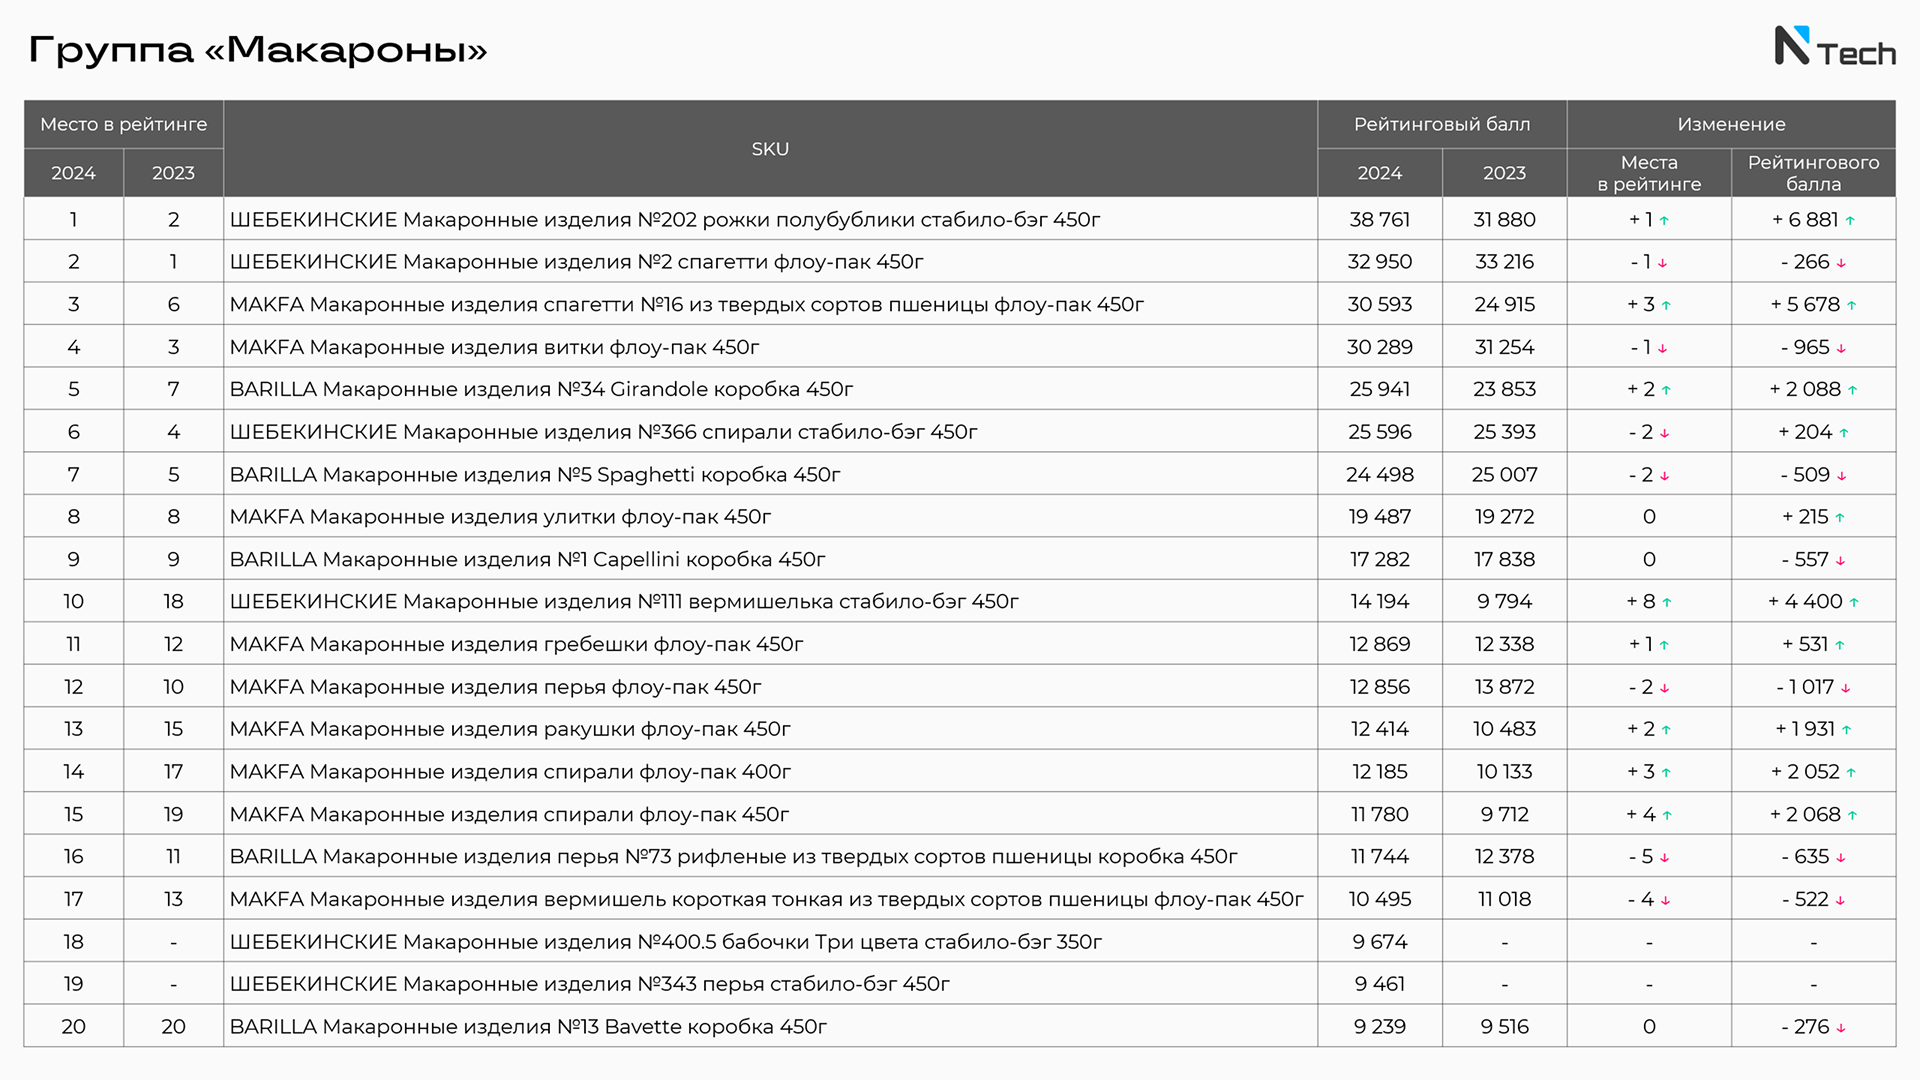Select the ШЕБЕКИНСКИЕ №366 спирали SKU

point(603,432)
